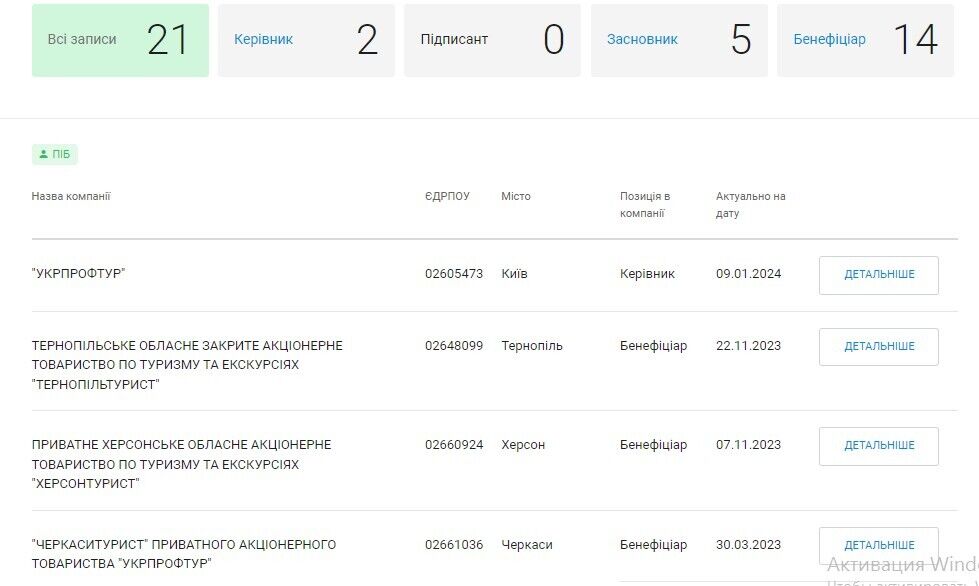Click position Керівник in УКРПРОФТУР row
This screenshot has width=979, height=586.
[x=647, y=273]
